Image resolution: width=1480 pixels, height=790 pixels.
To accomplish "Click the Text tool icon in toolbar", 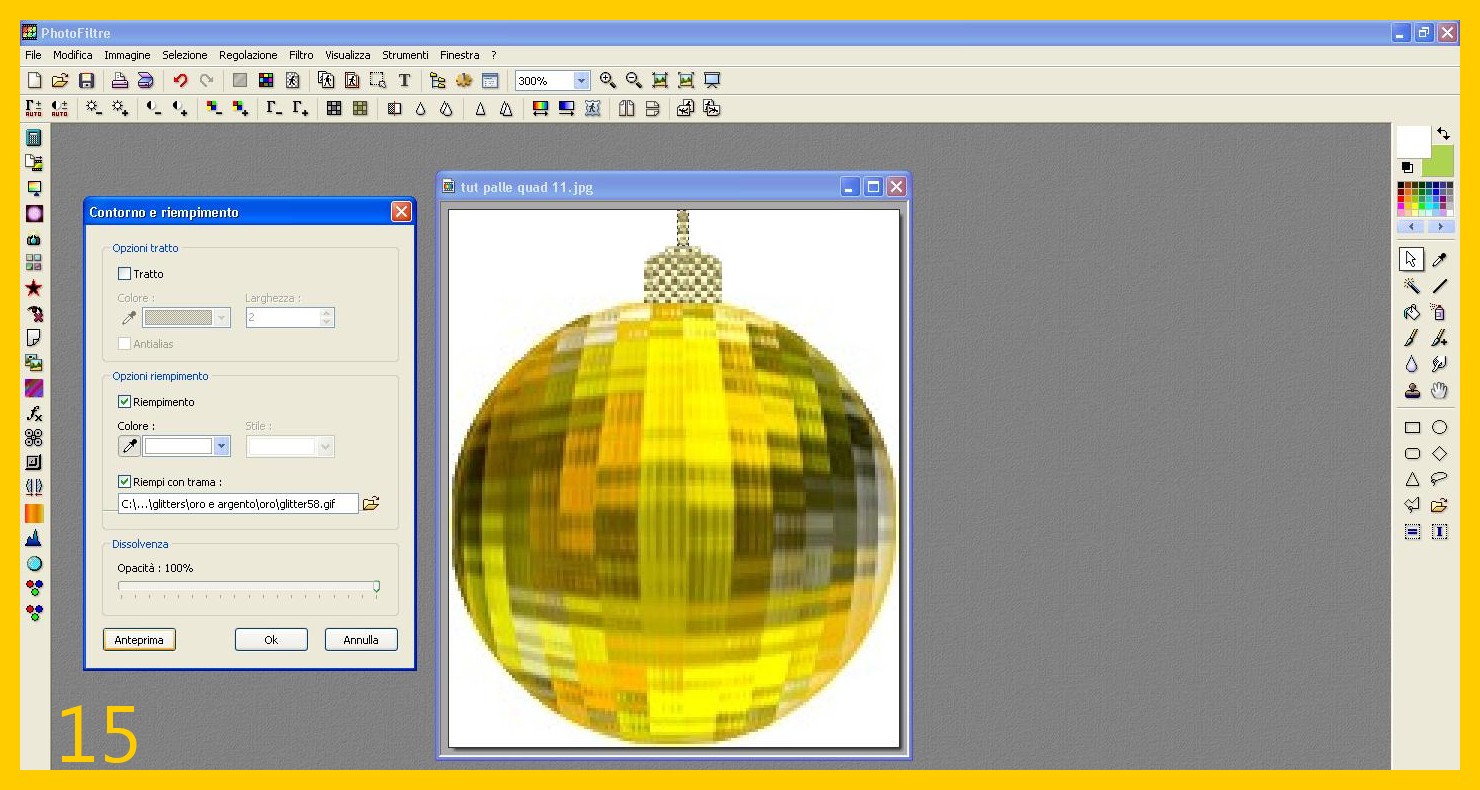I will [x=405, y=81].
